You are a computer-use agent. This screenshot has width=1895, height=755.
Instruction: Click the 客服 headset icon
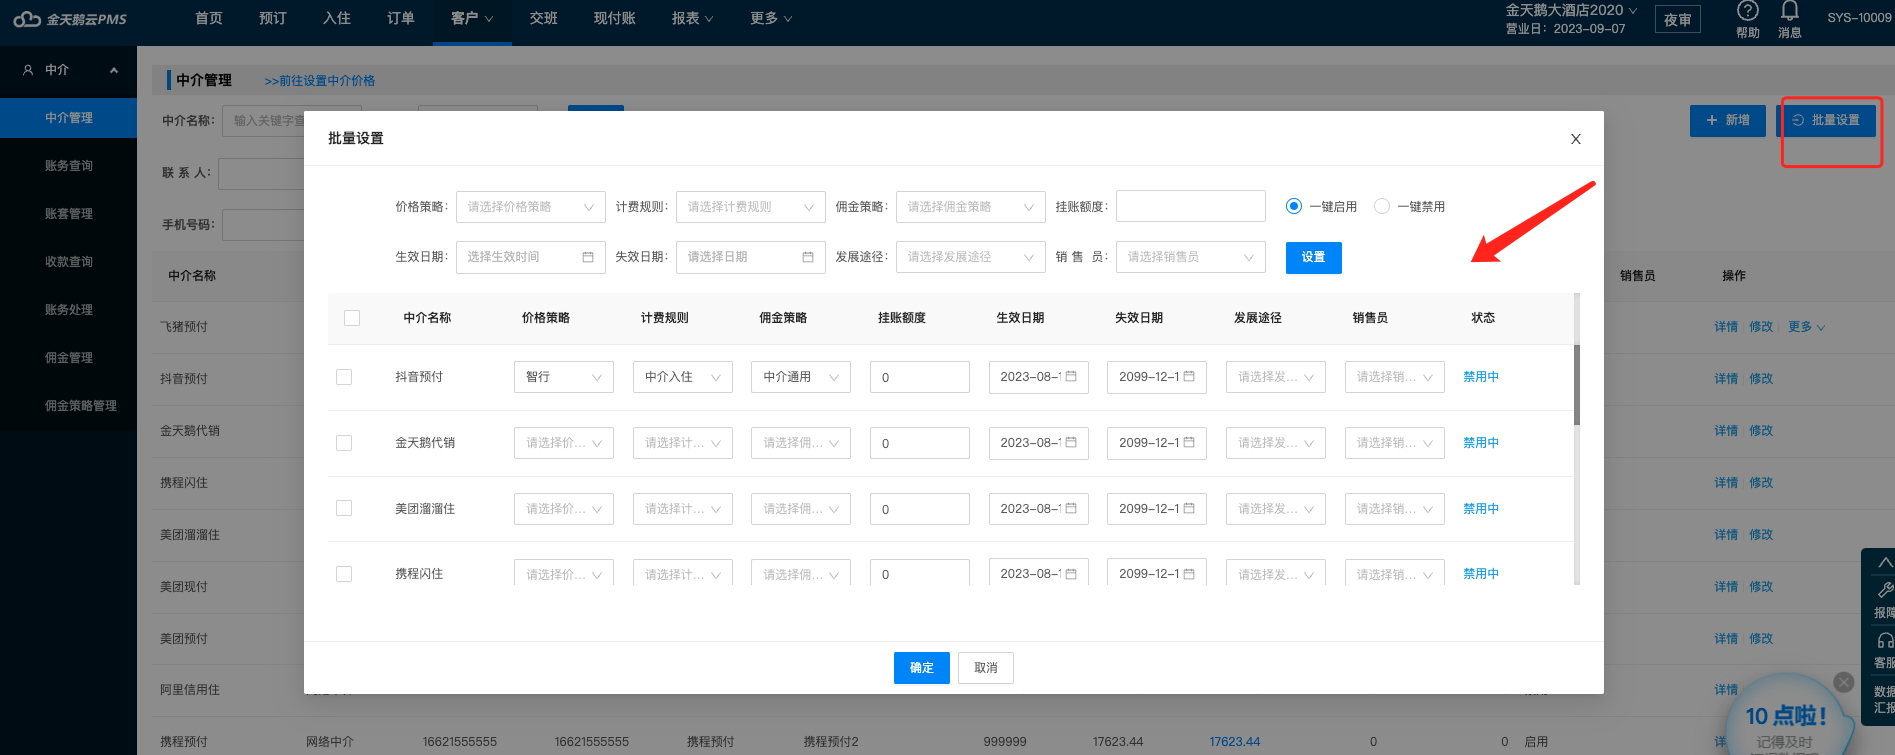(1885, 640)
